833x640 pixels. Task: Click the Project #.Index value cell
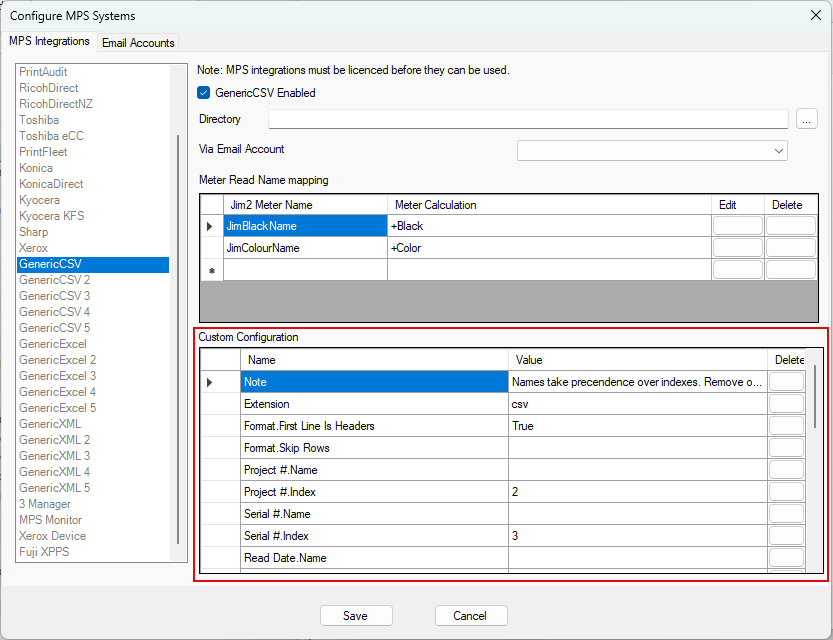point(638,492)
